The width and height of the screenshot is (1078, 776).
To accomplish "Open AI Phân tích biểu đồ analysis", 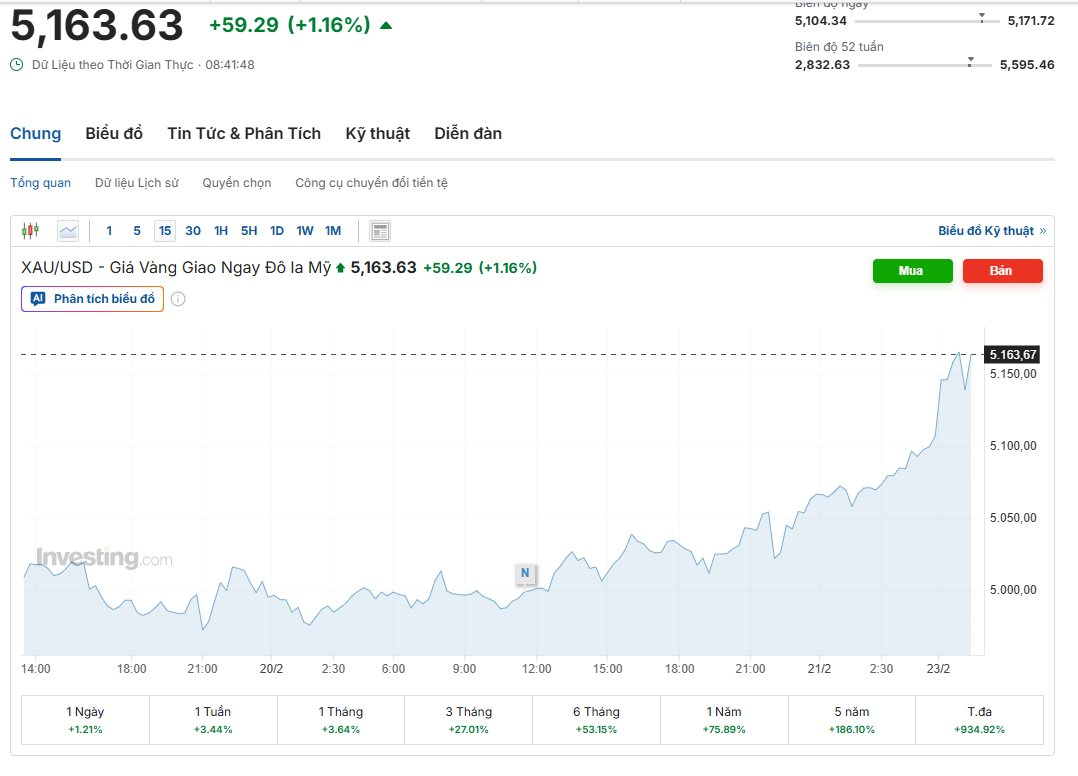I will coord(92,299).
